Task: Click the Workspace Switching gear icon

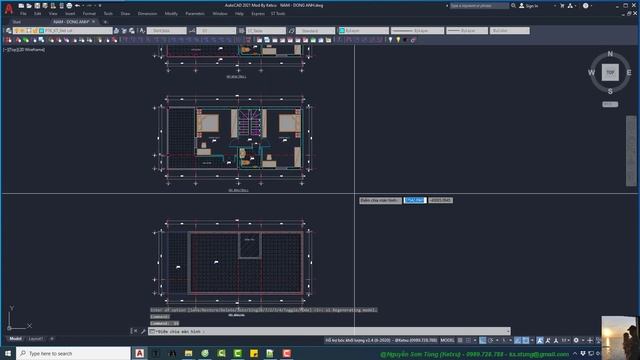Action: (576, 340)
